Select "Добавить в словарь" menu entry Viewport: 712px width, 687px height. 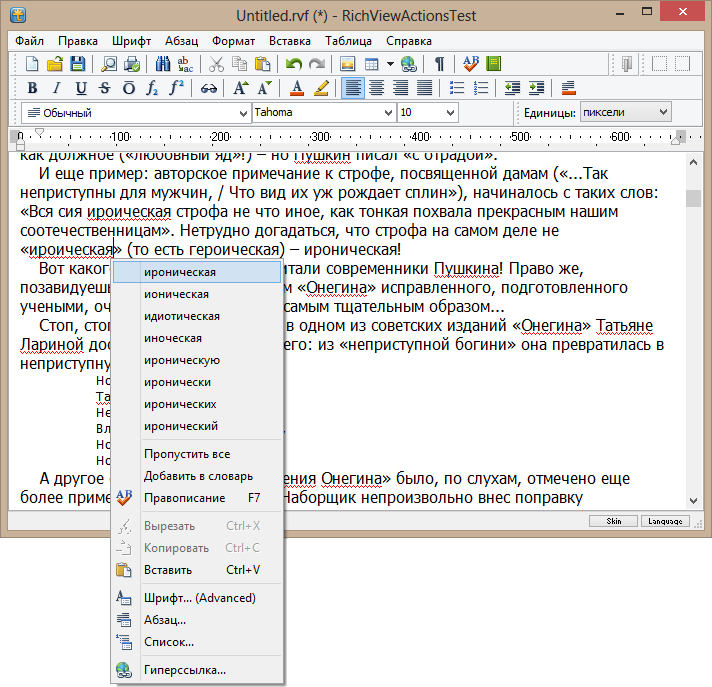point(198,476)
